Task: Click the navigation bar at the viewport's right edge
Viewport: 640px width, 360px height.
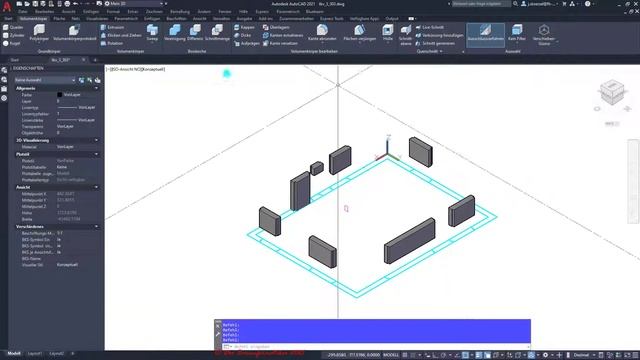Action: point(633,181)
